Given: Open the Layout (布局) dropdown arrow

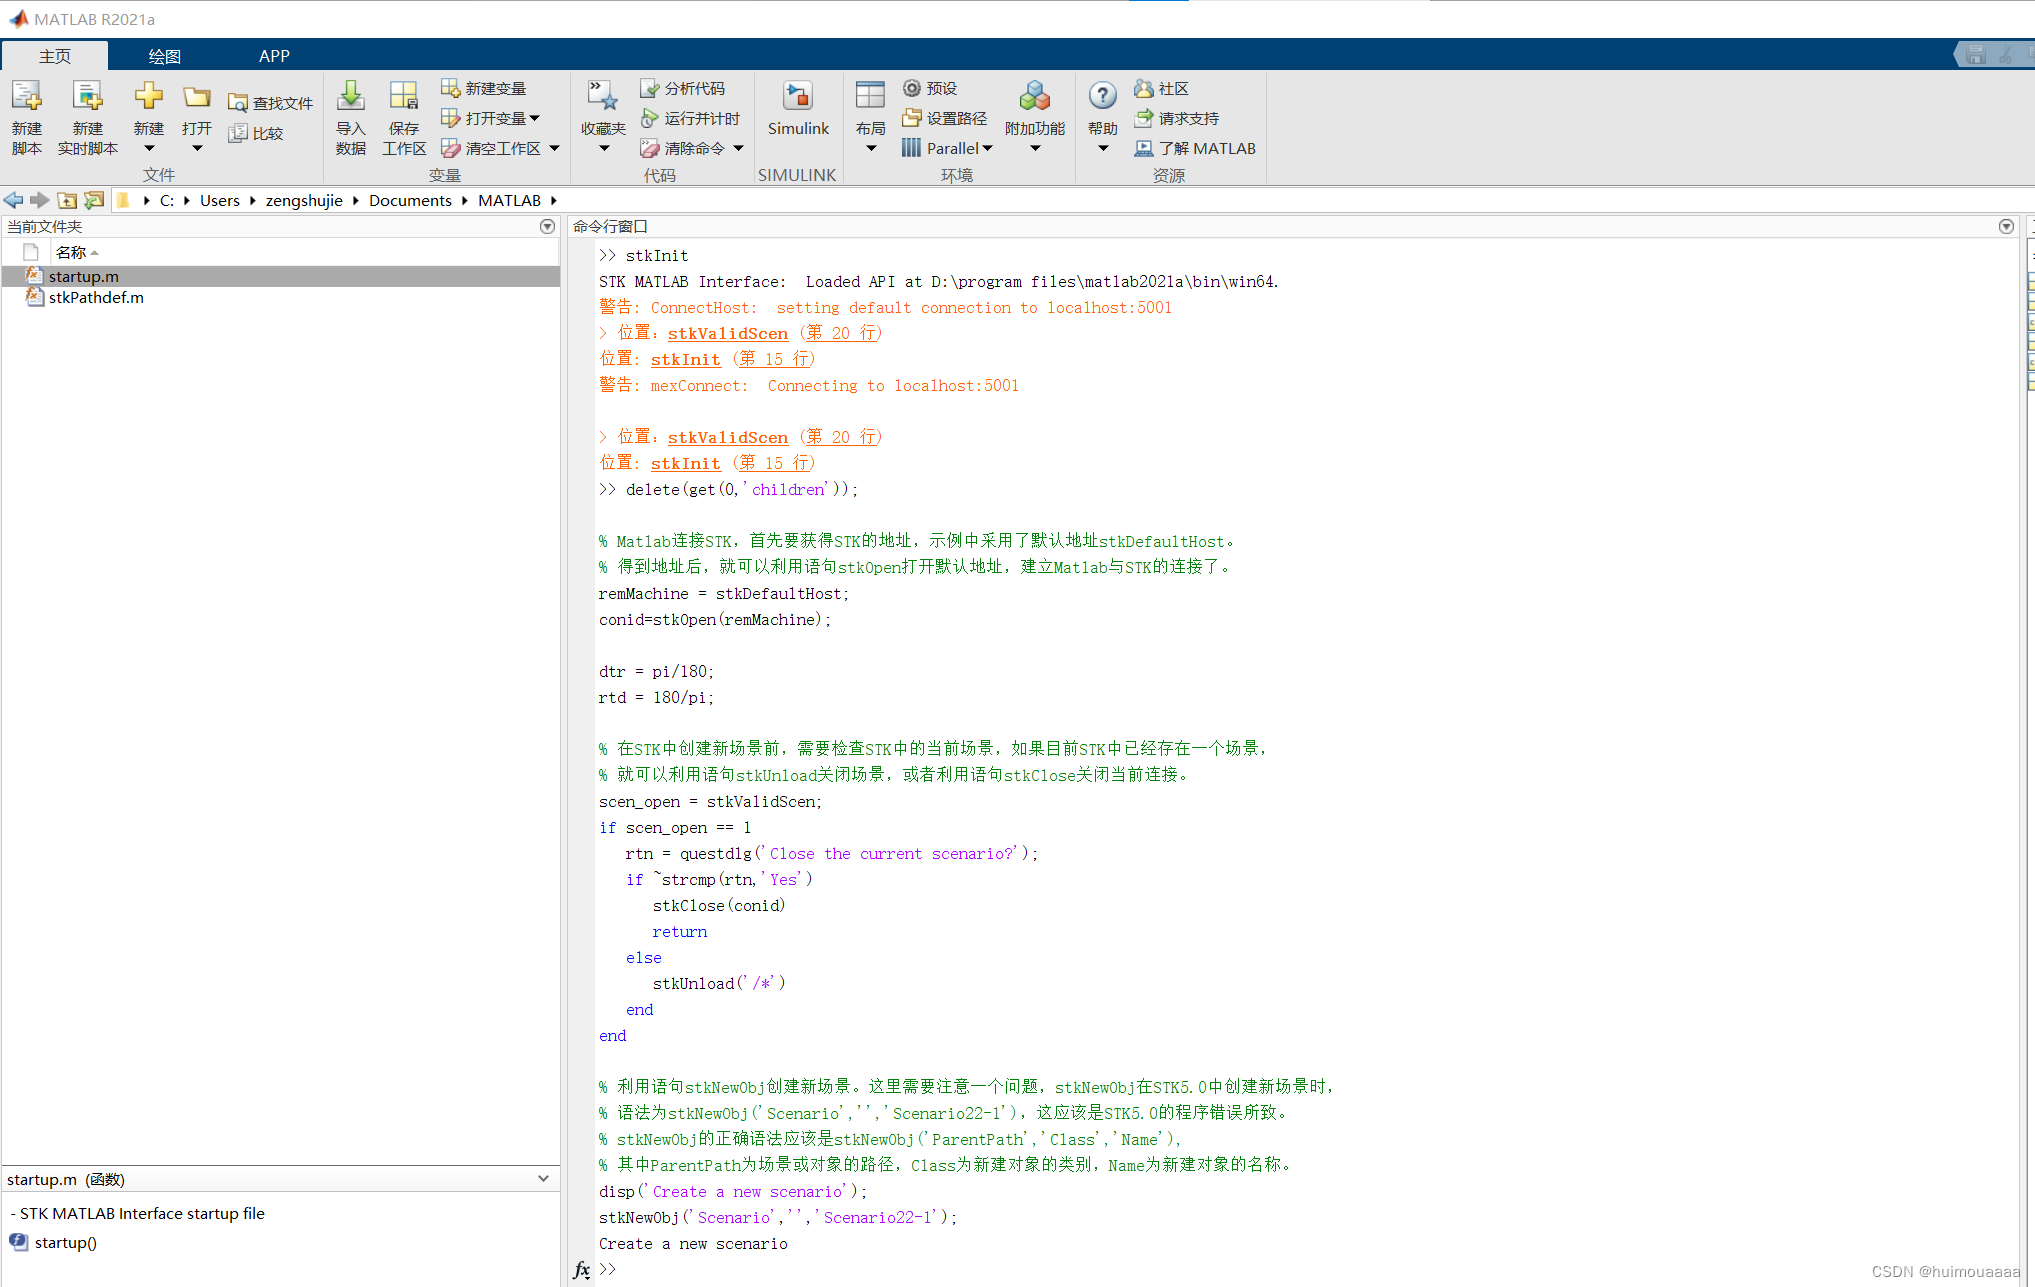Looking at the screenshot, I should click(x=870, y=149).
